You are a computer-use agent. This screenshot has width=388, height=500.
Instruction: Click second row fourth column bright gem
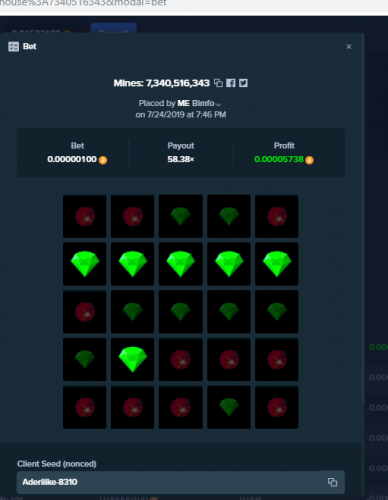(229, 264)
